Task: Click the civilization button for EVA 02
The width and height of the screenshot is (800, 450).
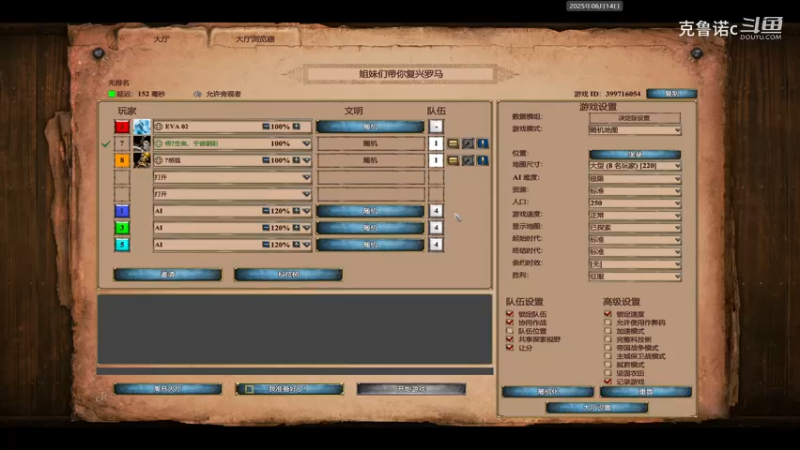Action: (370, 127)
